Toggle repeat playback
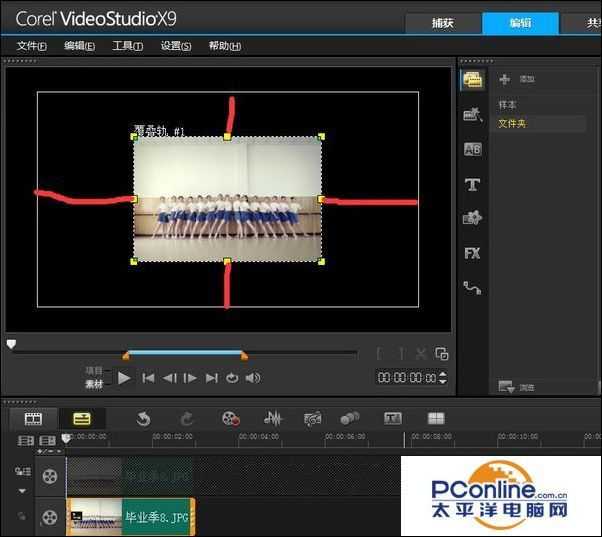Viewport: 602px width, 537px height. tap(232, 378)
